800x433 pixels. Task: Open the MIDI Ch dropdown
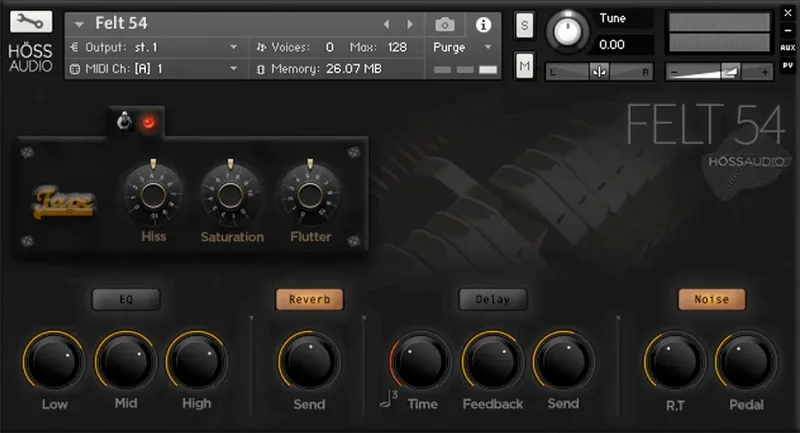[233, 68]
